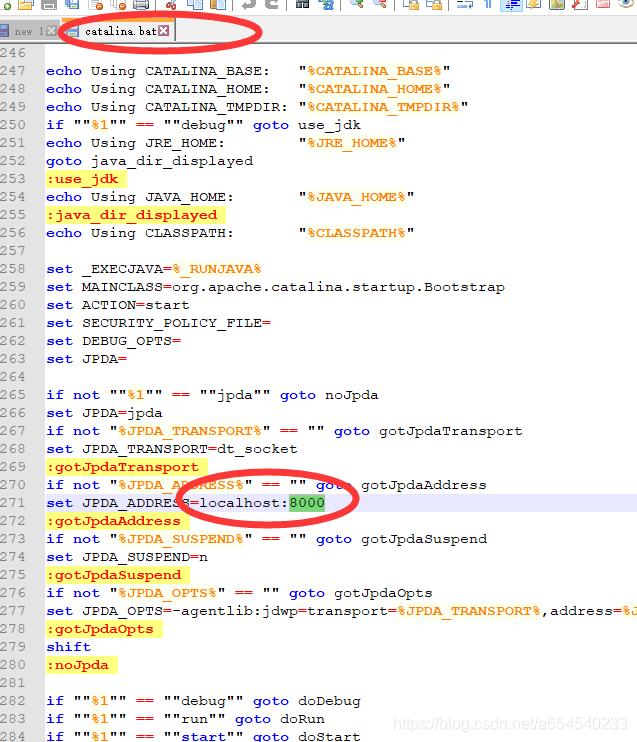Click %CATALINA_HOME% variable reference
Viewport: 637px width, 742px height.
(x=374, y=89)
